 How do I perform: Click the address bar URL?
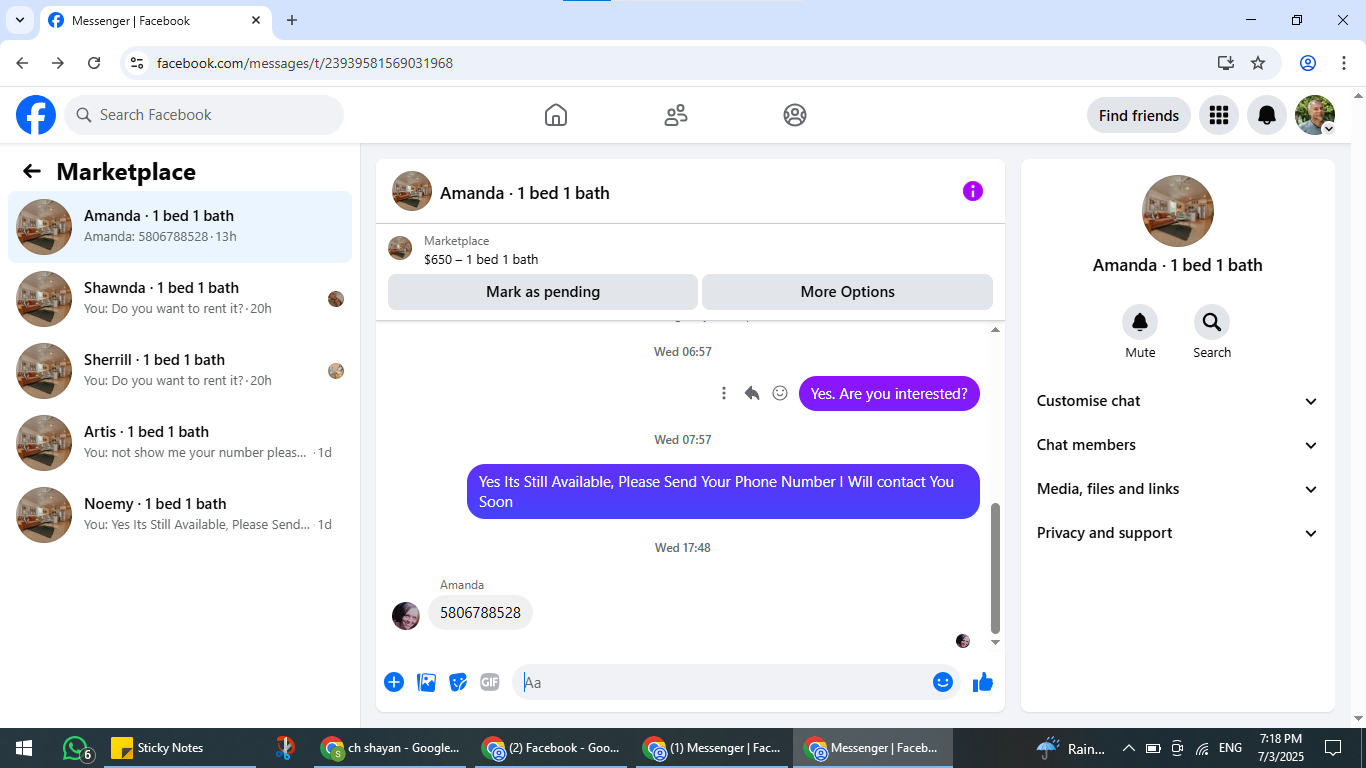(305, 63)
